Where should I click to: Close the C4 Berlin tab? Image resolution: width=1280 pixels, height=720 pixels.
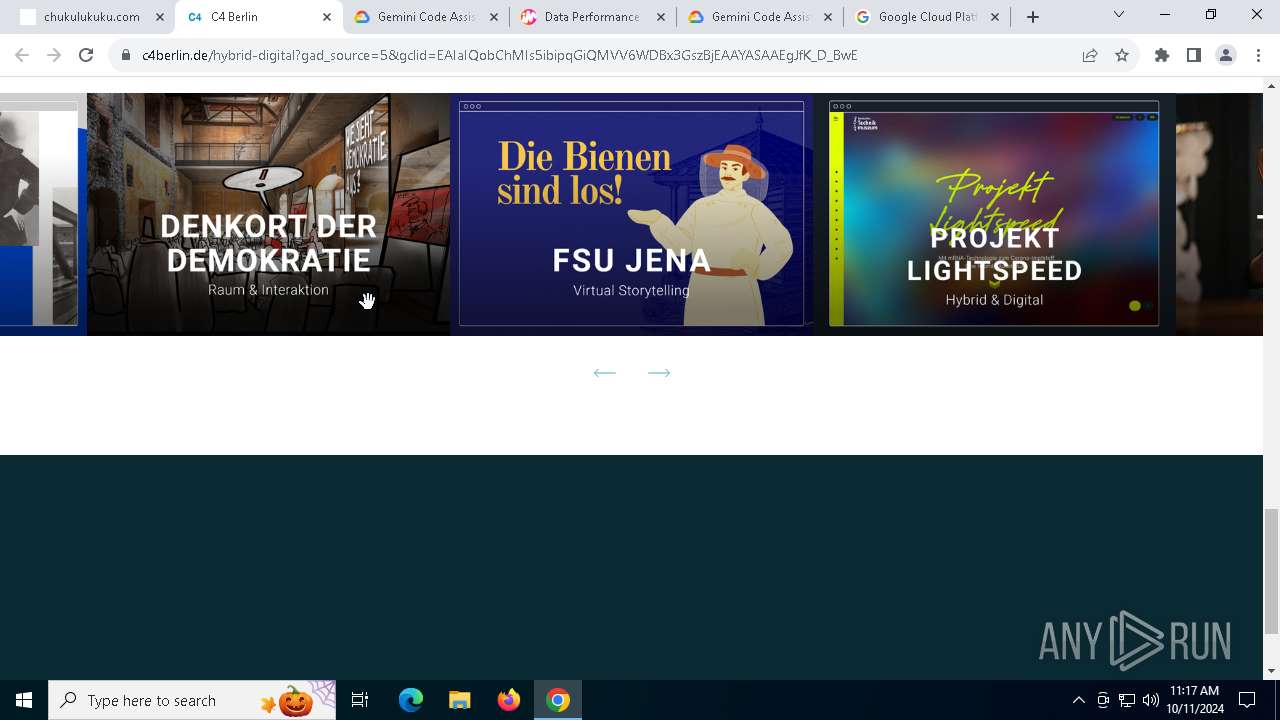click(x=327, y=17)
